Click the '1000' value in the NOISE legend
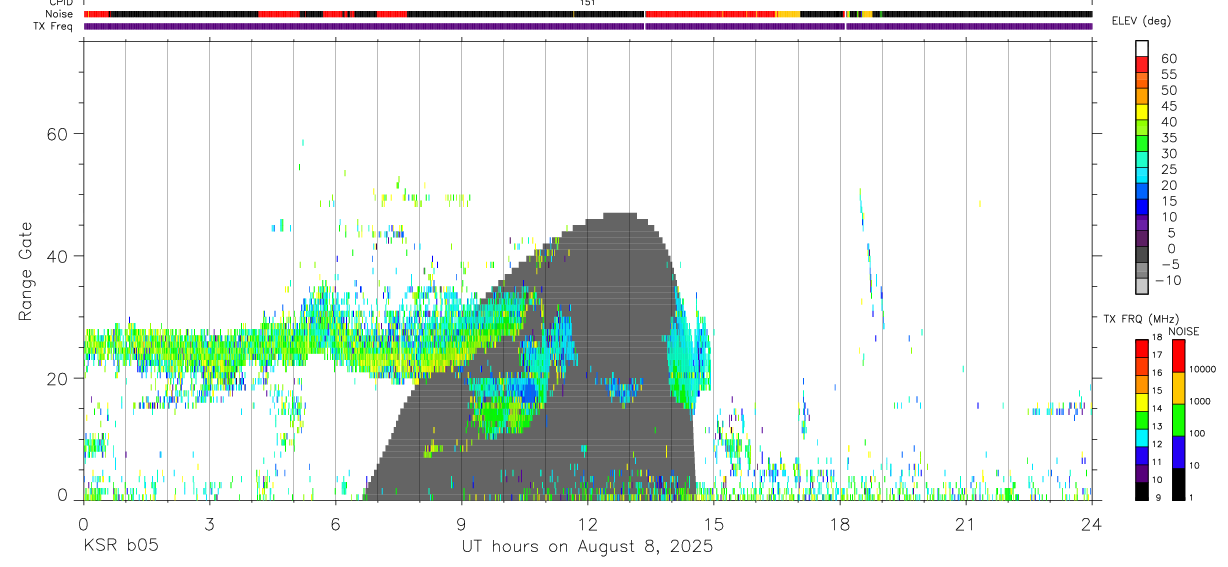The image size is (1228, 567). pyautogui.click(x=1200, y=402)
